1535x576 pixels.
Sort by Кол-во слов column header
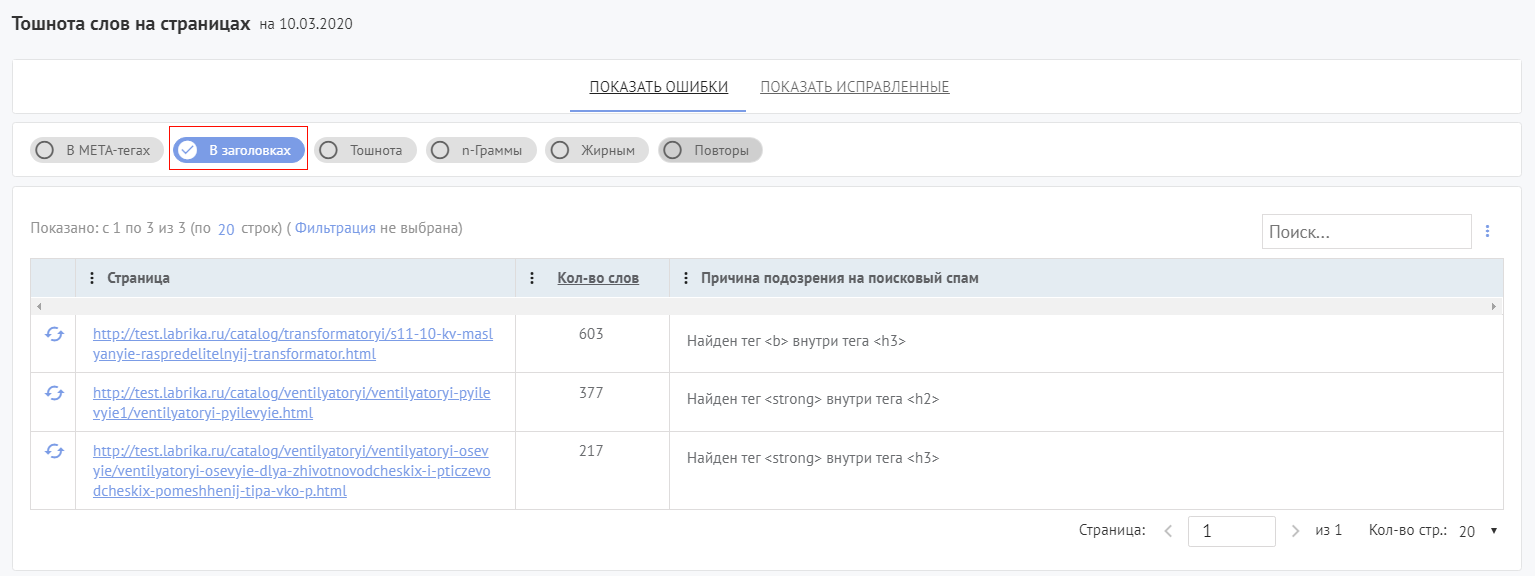pyautogui.click(x=597, y=278)
